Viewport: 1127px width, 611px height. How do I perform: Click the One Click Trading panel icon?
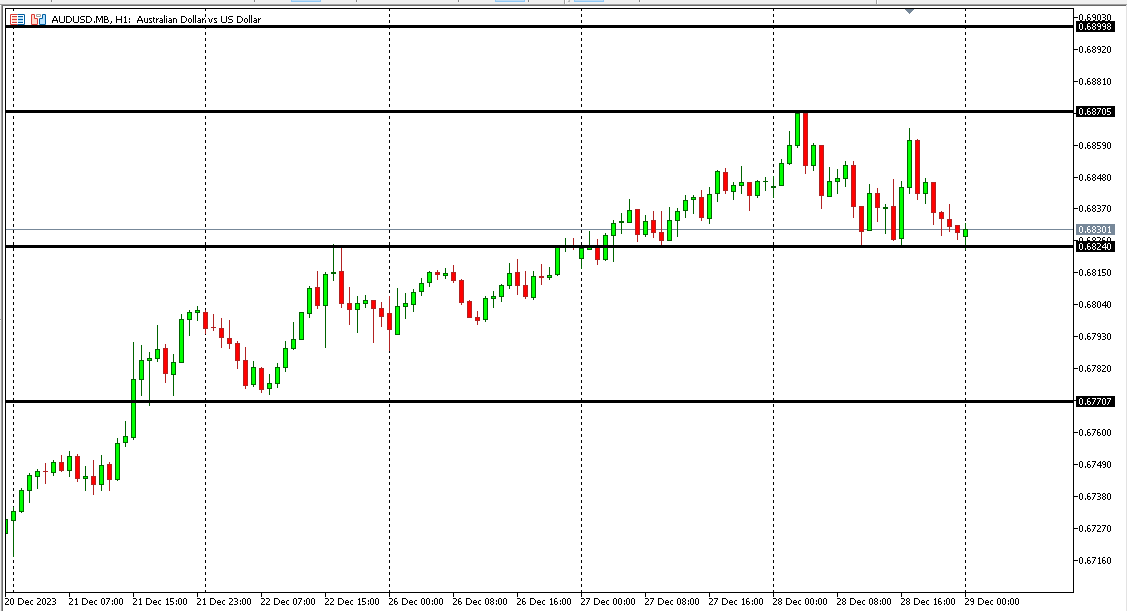[x=17, y=19]
